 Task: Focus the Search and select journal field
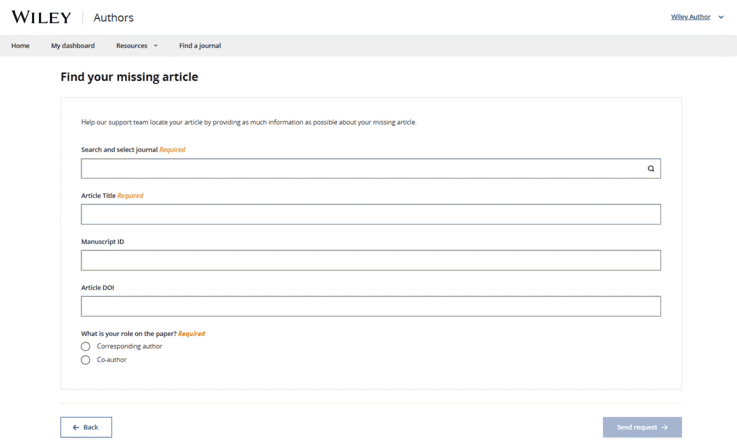tap(360, 169)
